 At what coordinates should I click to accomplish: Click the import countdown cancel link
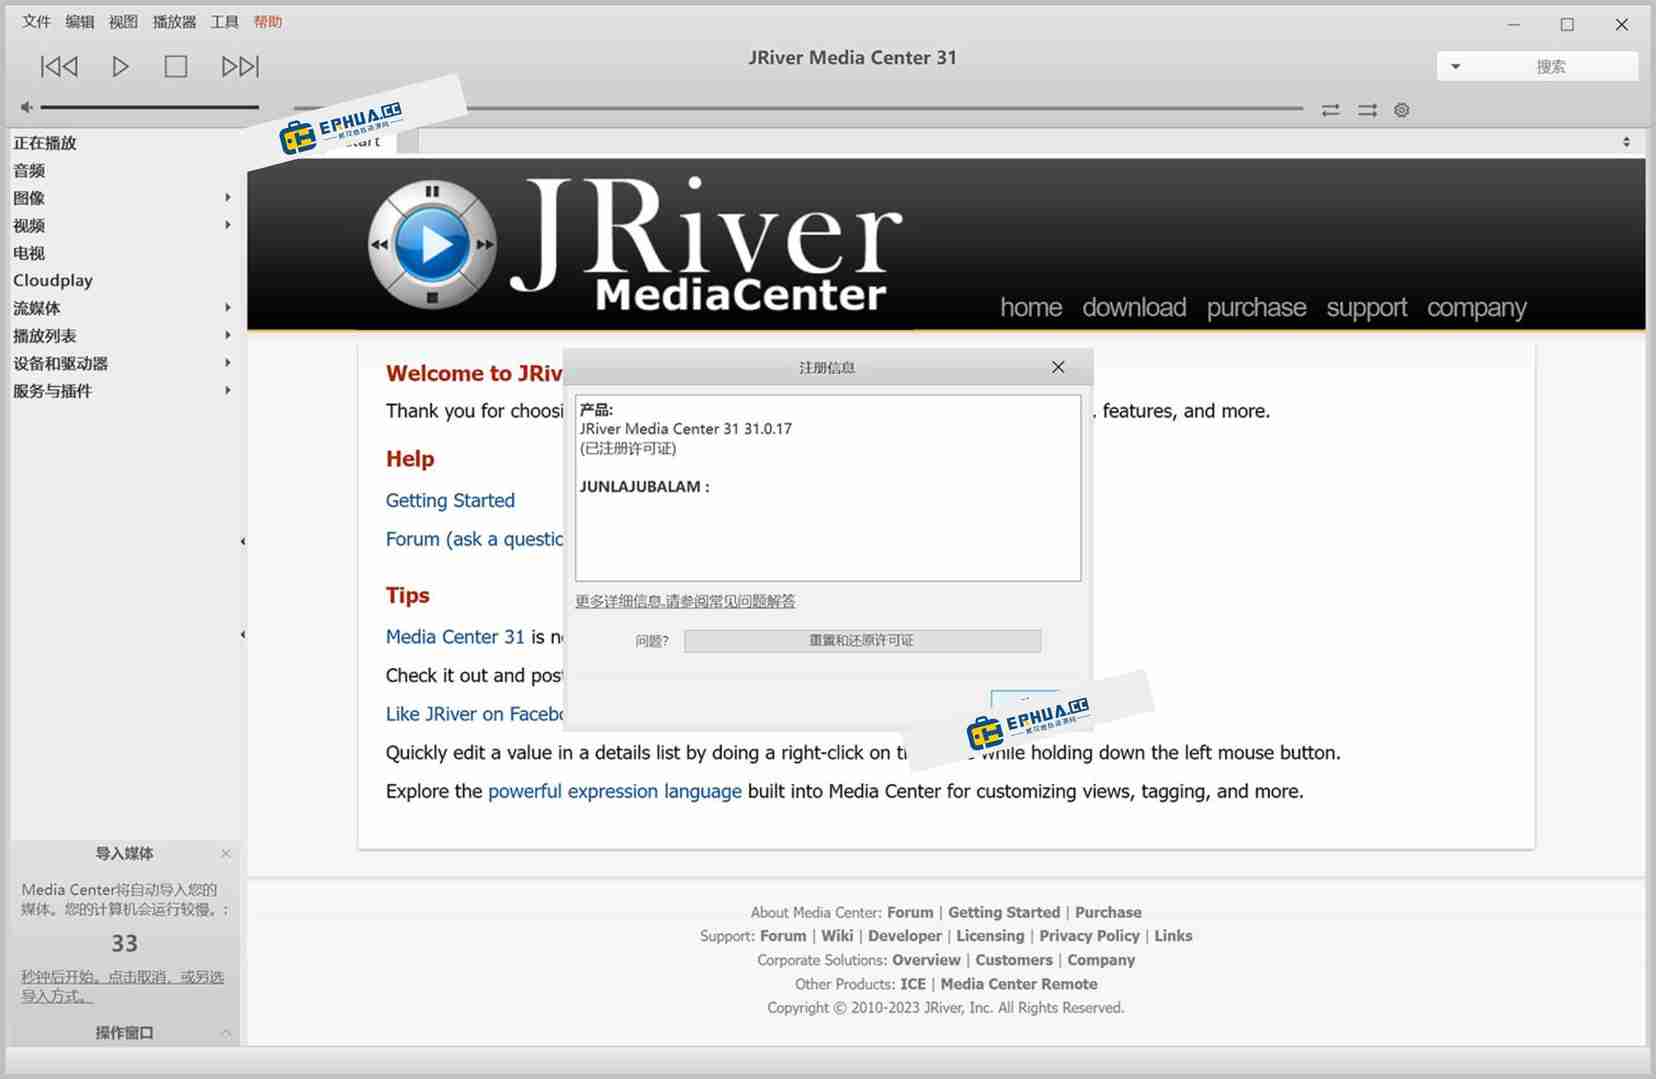(122, 986)
